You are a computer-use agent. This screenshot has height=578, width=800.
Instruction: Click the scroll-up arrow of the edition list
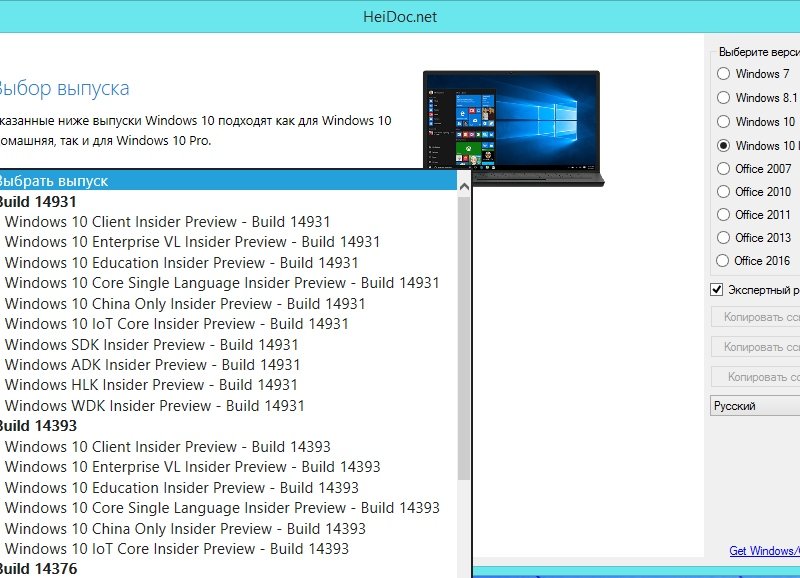pos(464,187)
